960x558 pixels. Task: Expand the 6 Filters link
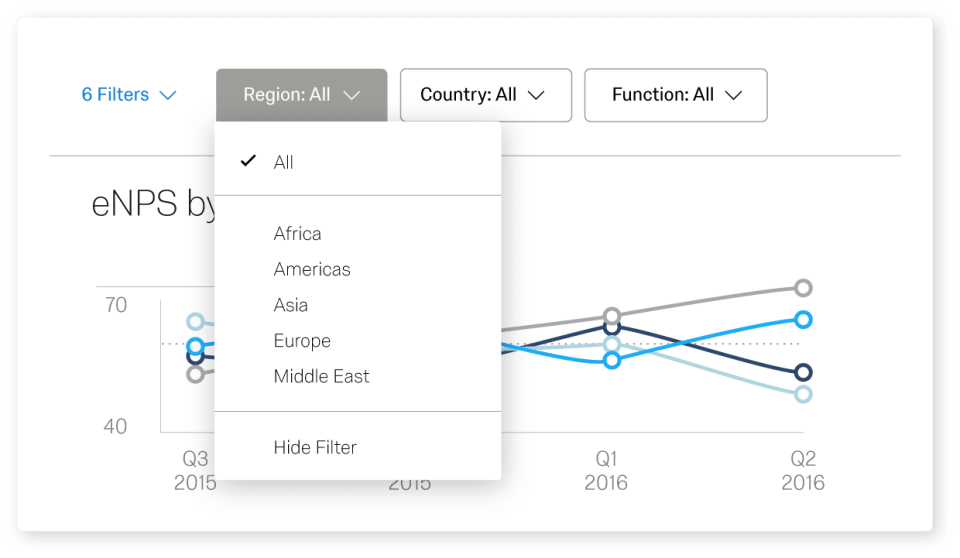coord(115,95)
